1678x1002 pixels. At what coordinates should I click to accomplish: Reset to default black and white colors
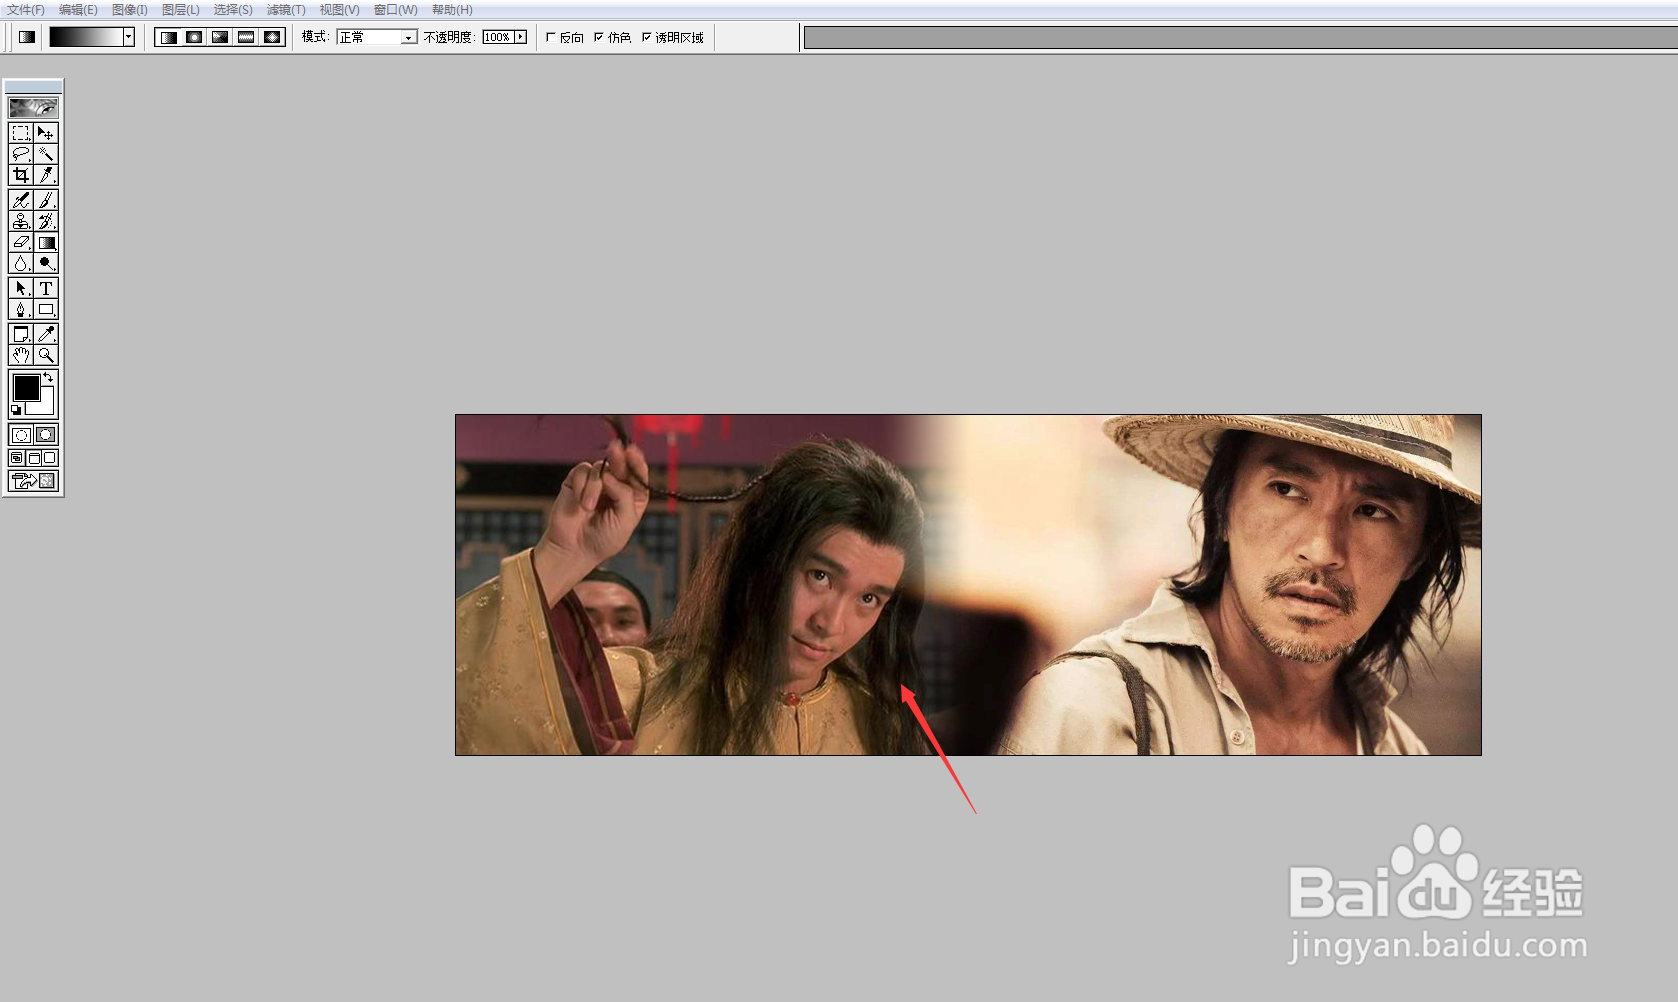16,410
